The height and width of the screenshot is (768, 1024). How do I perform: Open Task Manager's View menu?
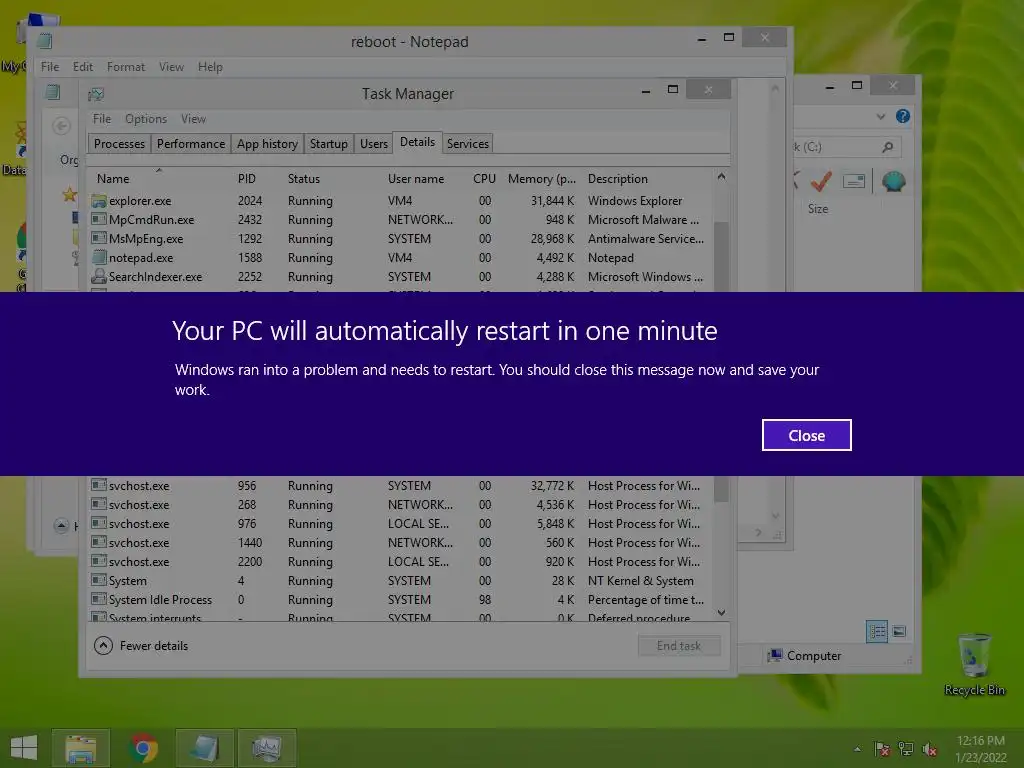(193, 119)
